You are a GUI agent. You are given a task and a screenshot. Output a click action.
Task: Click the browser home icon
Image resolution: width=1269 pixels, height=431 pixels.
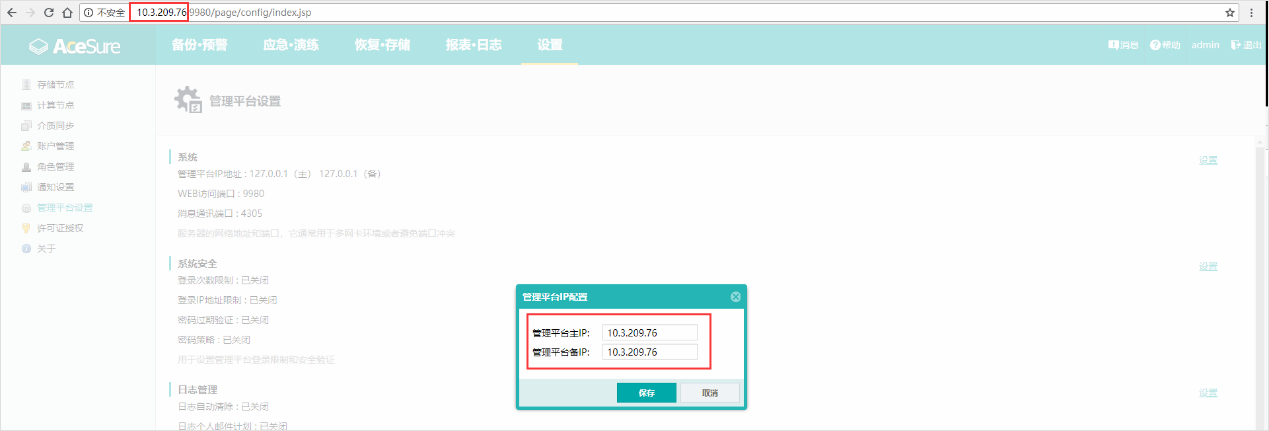click(67, 12)
